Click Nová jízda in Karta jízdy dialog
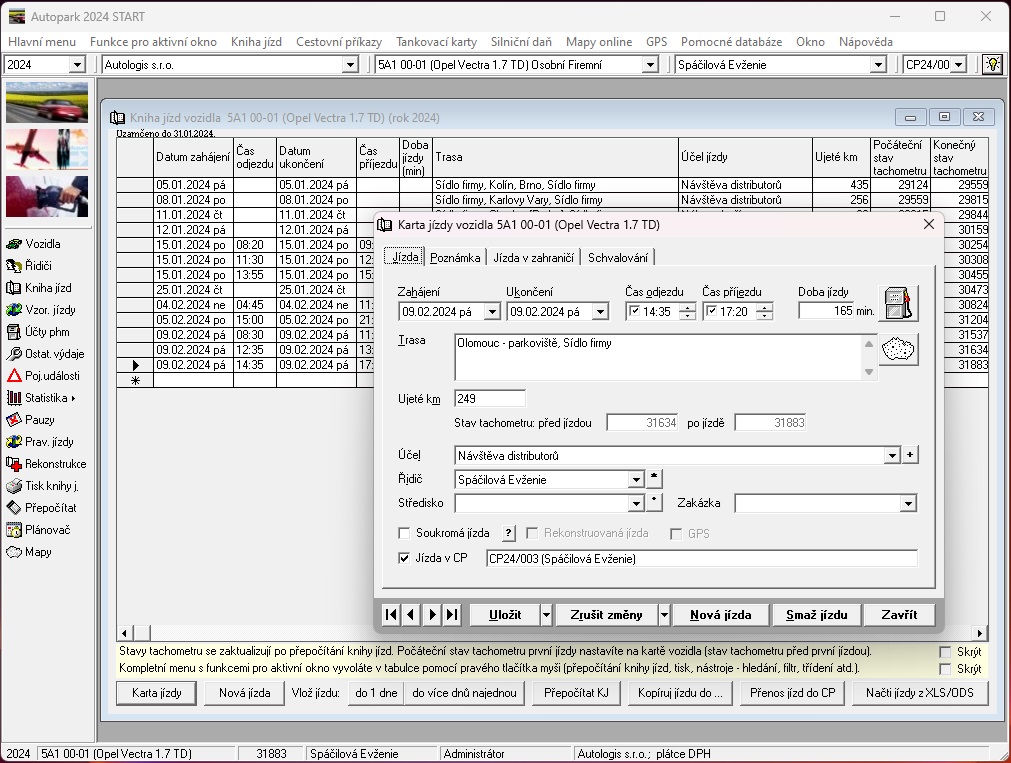 click(720, 615)
